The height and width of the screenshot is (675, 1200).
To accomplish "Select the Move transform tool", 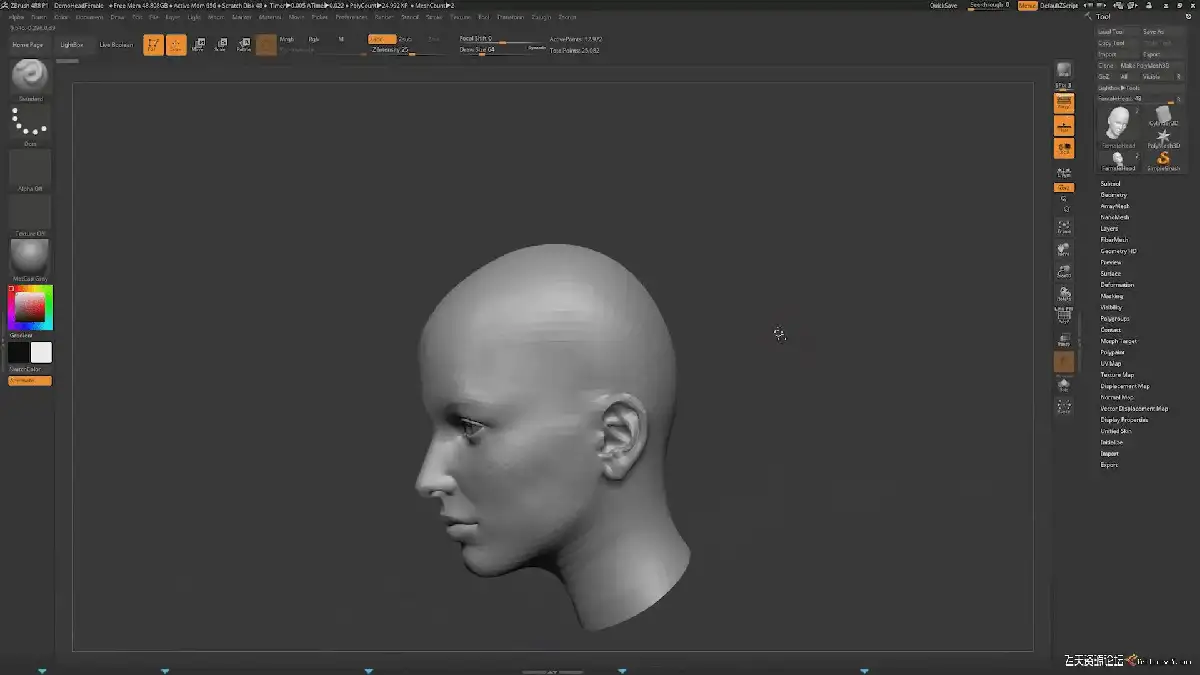I will 198,45.
